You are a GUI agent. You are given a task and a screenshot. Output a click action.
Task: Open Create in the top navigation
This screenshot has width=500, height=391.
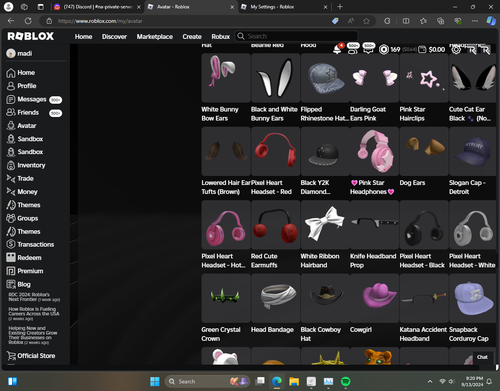tap(192, 37)
